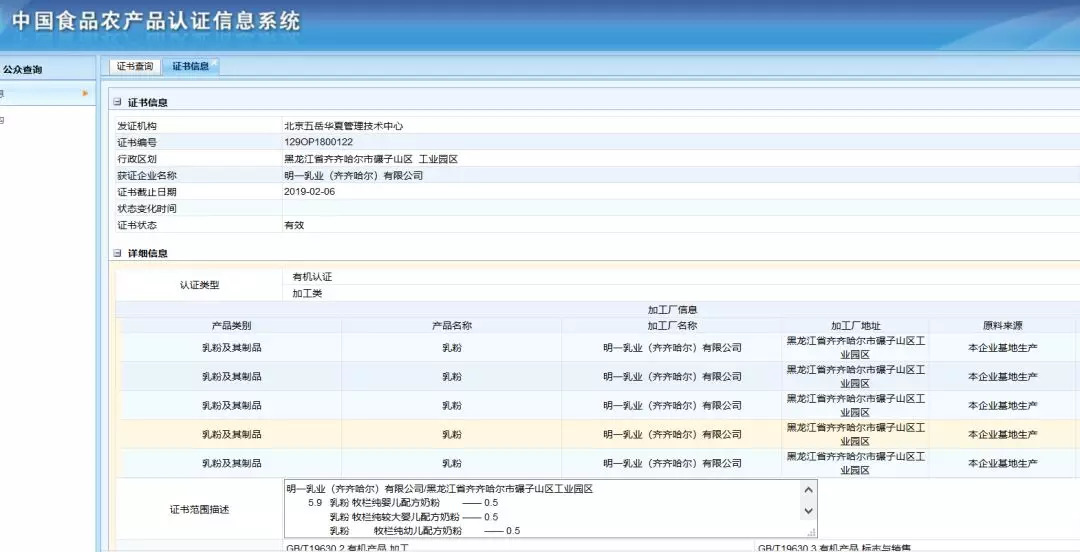The width and height of the screenshot is (1080, 552).
Task: Click the 状态变化时间 label
Action: [147, 209]
